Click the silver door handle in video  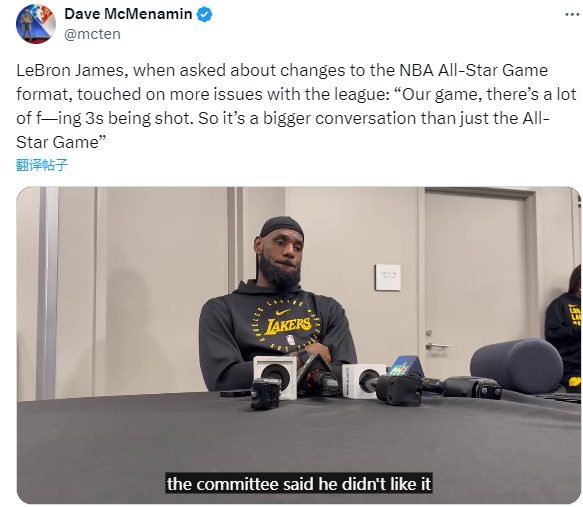coord(436,345)
